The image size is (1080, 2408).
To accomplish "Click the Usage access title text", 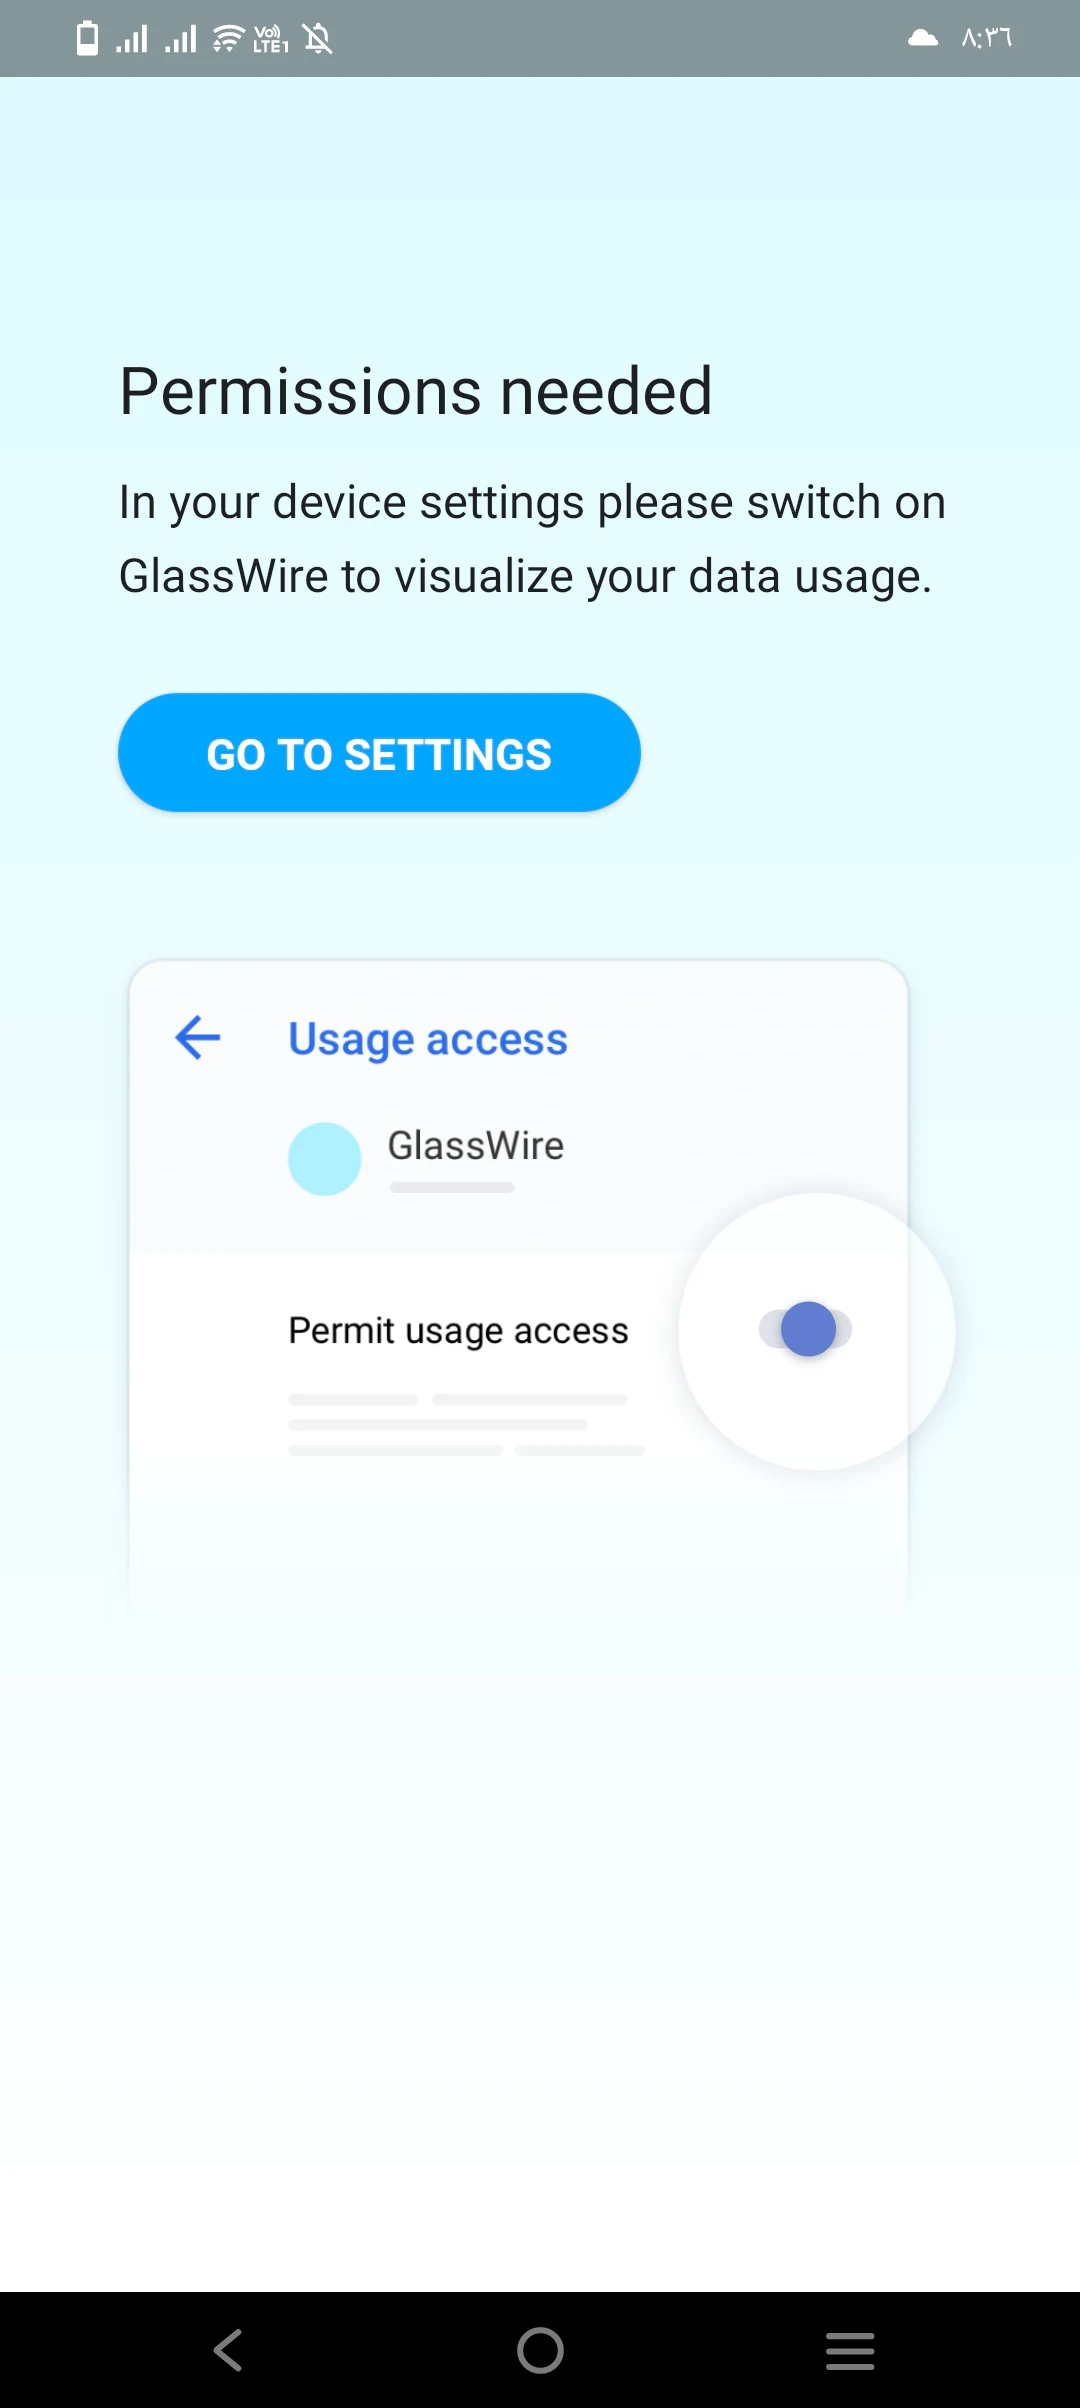I will pos(428,1039).
